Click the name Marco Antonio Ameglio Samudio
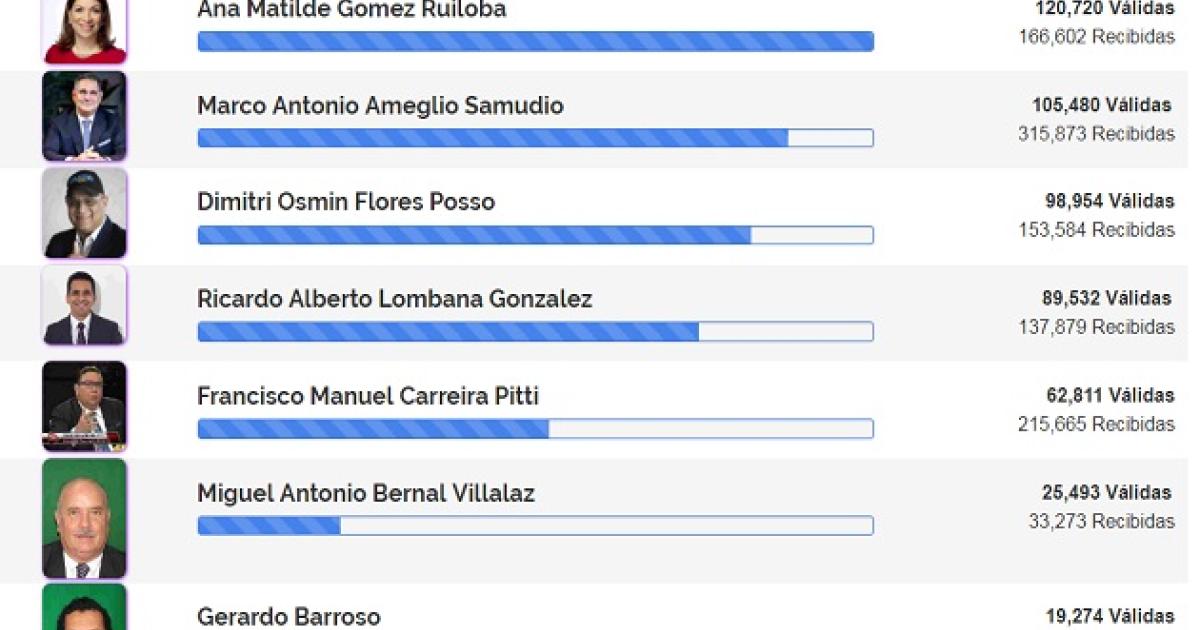 (380, 106)
